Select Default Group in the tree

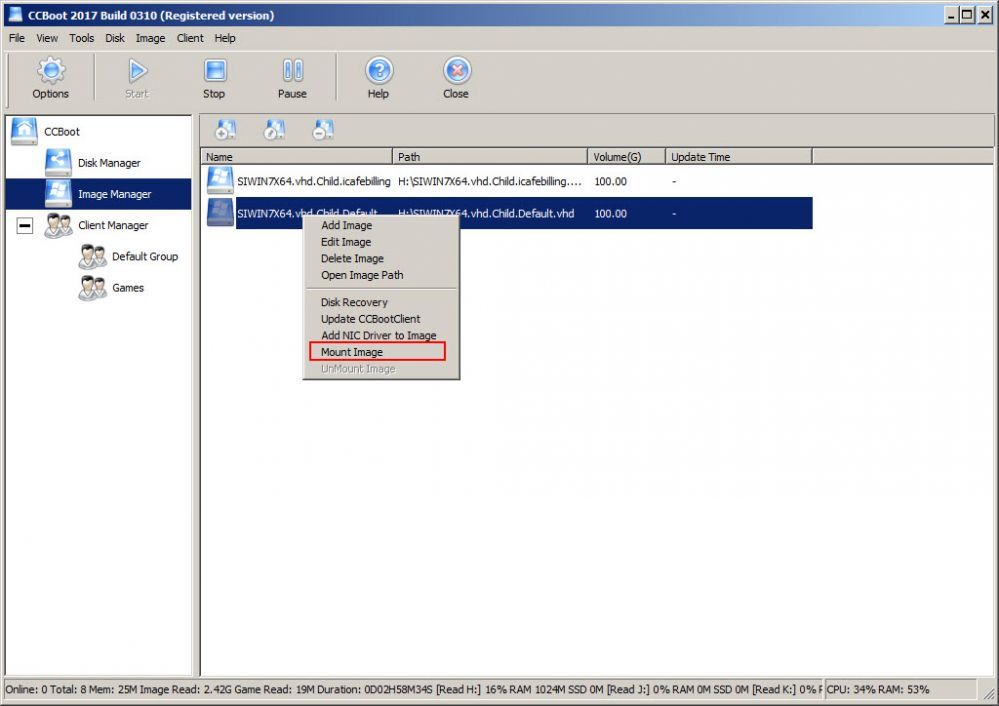click(x=145, y=257)
